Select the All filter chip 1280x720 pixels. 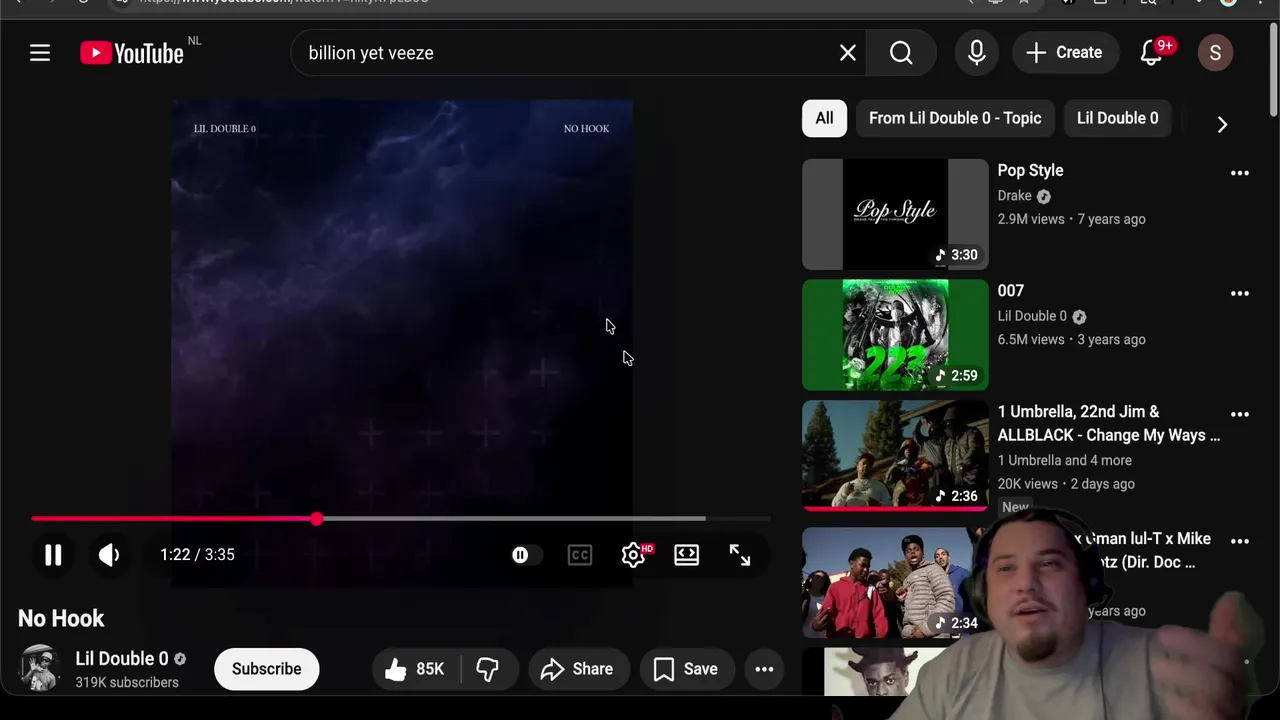824,118
